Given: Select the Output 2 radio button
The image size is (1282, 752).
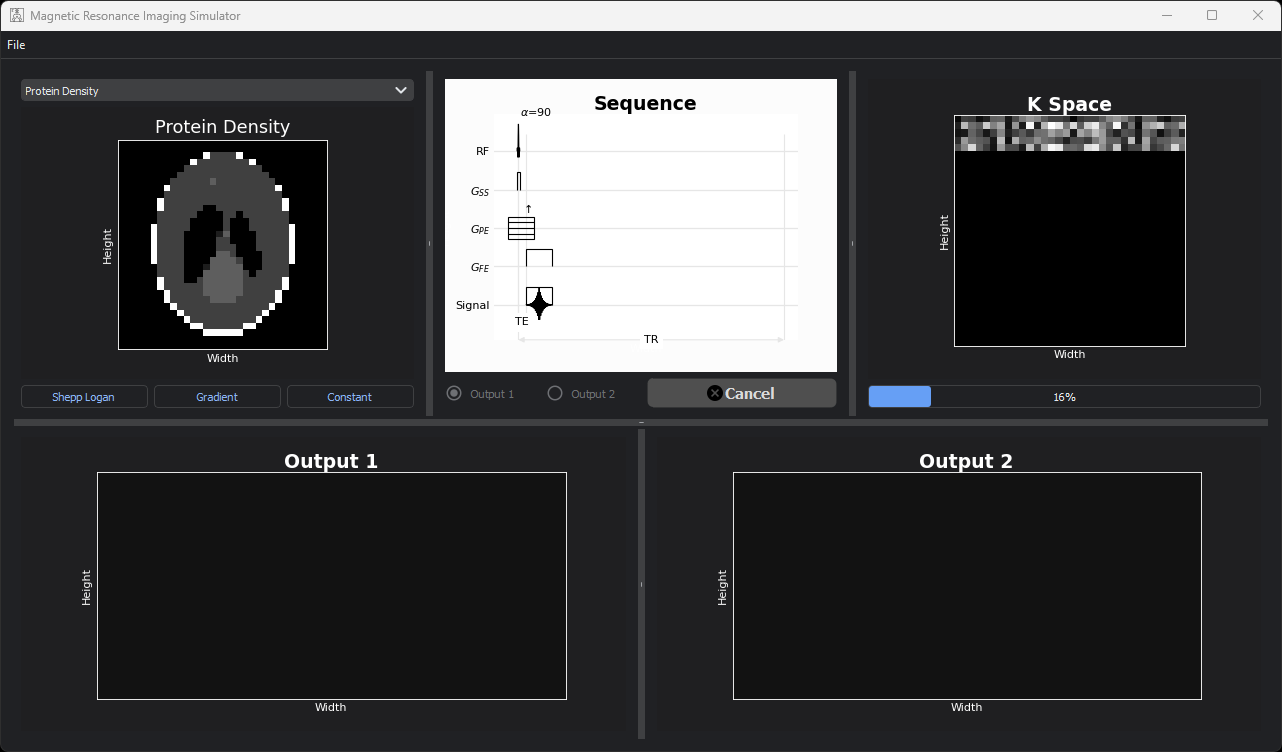Looking at the screenshot, I should tap(582, 394).
